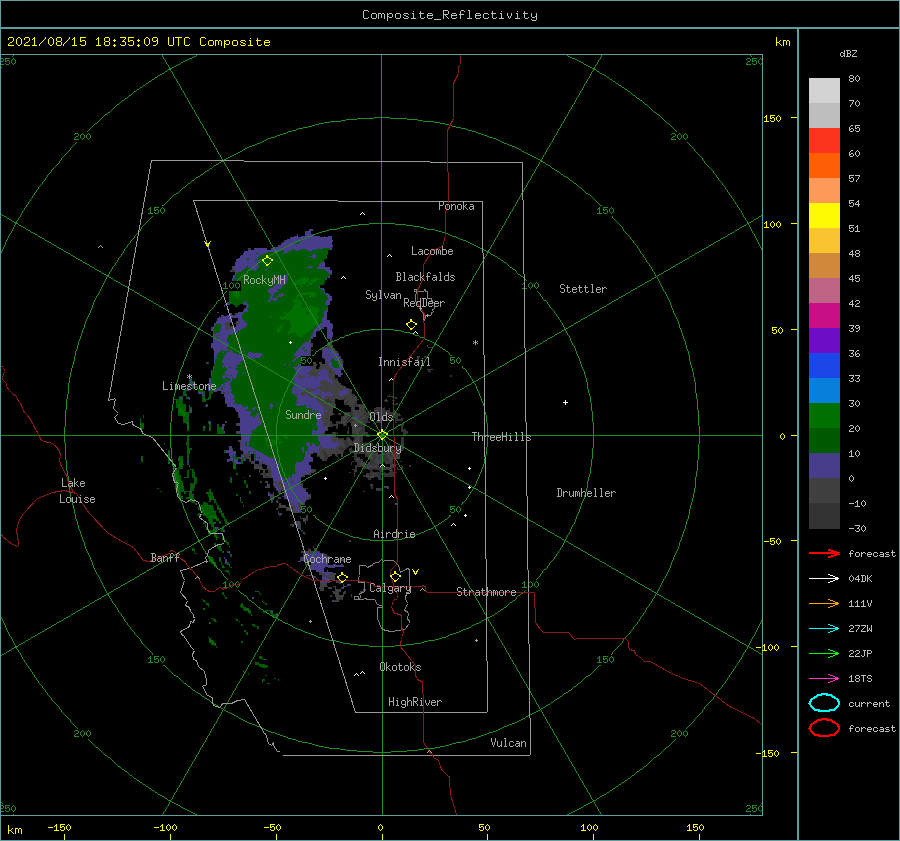
Task: Click the Calgary city label
Action: 390,588
